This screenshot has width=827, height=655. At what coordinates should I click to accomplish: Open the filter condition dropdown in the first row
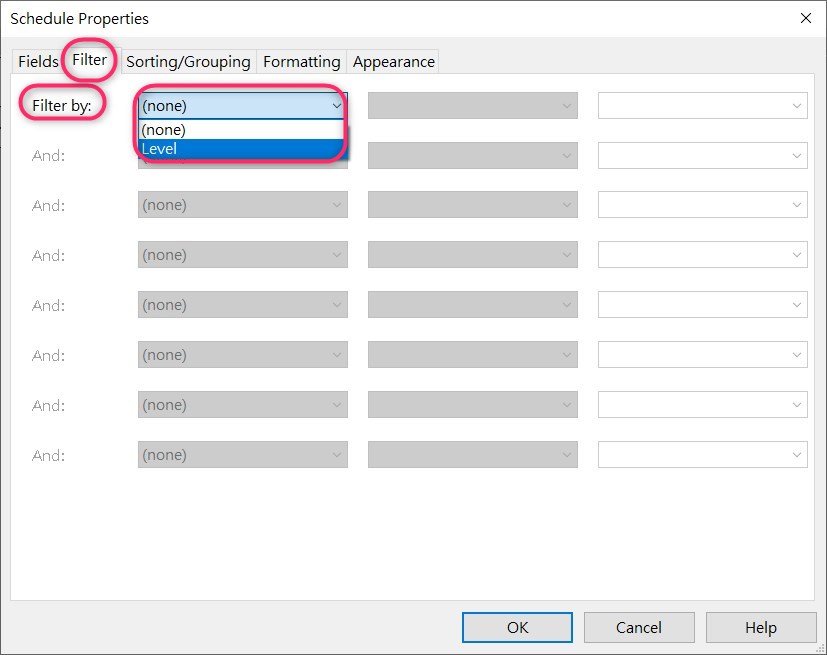click(x=472, y=105)
